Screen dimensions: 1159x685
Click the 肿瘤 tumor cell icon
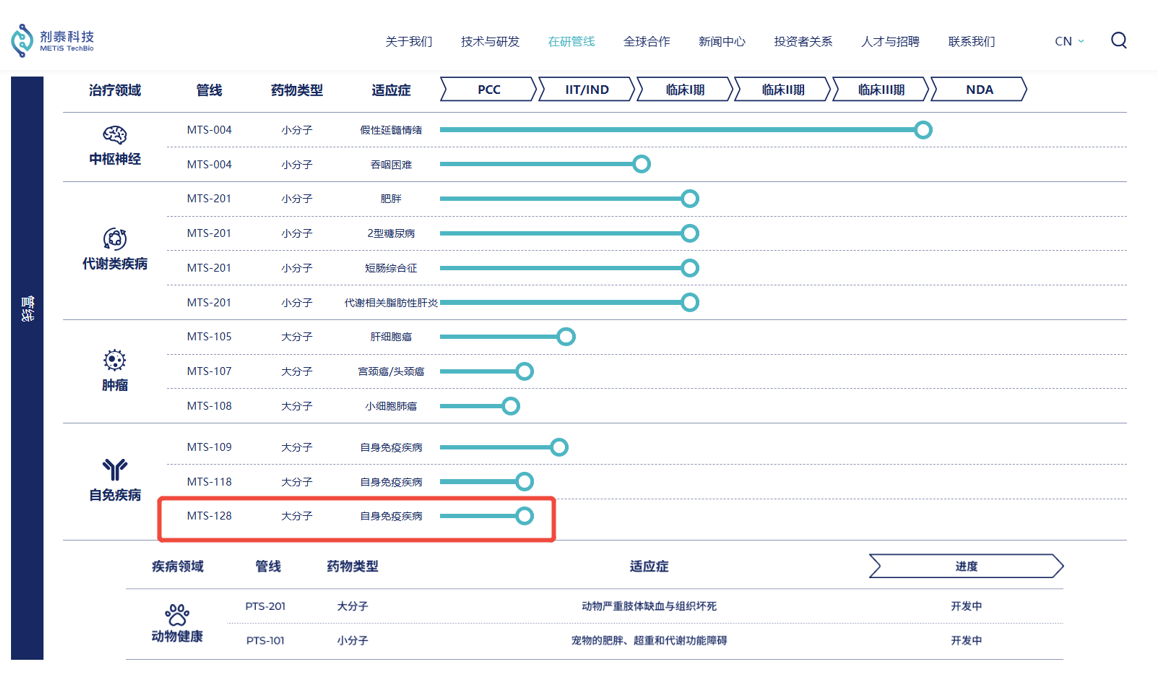pyautogui.click(x=115, y=360)
